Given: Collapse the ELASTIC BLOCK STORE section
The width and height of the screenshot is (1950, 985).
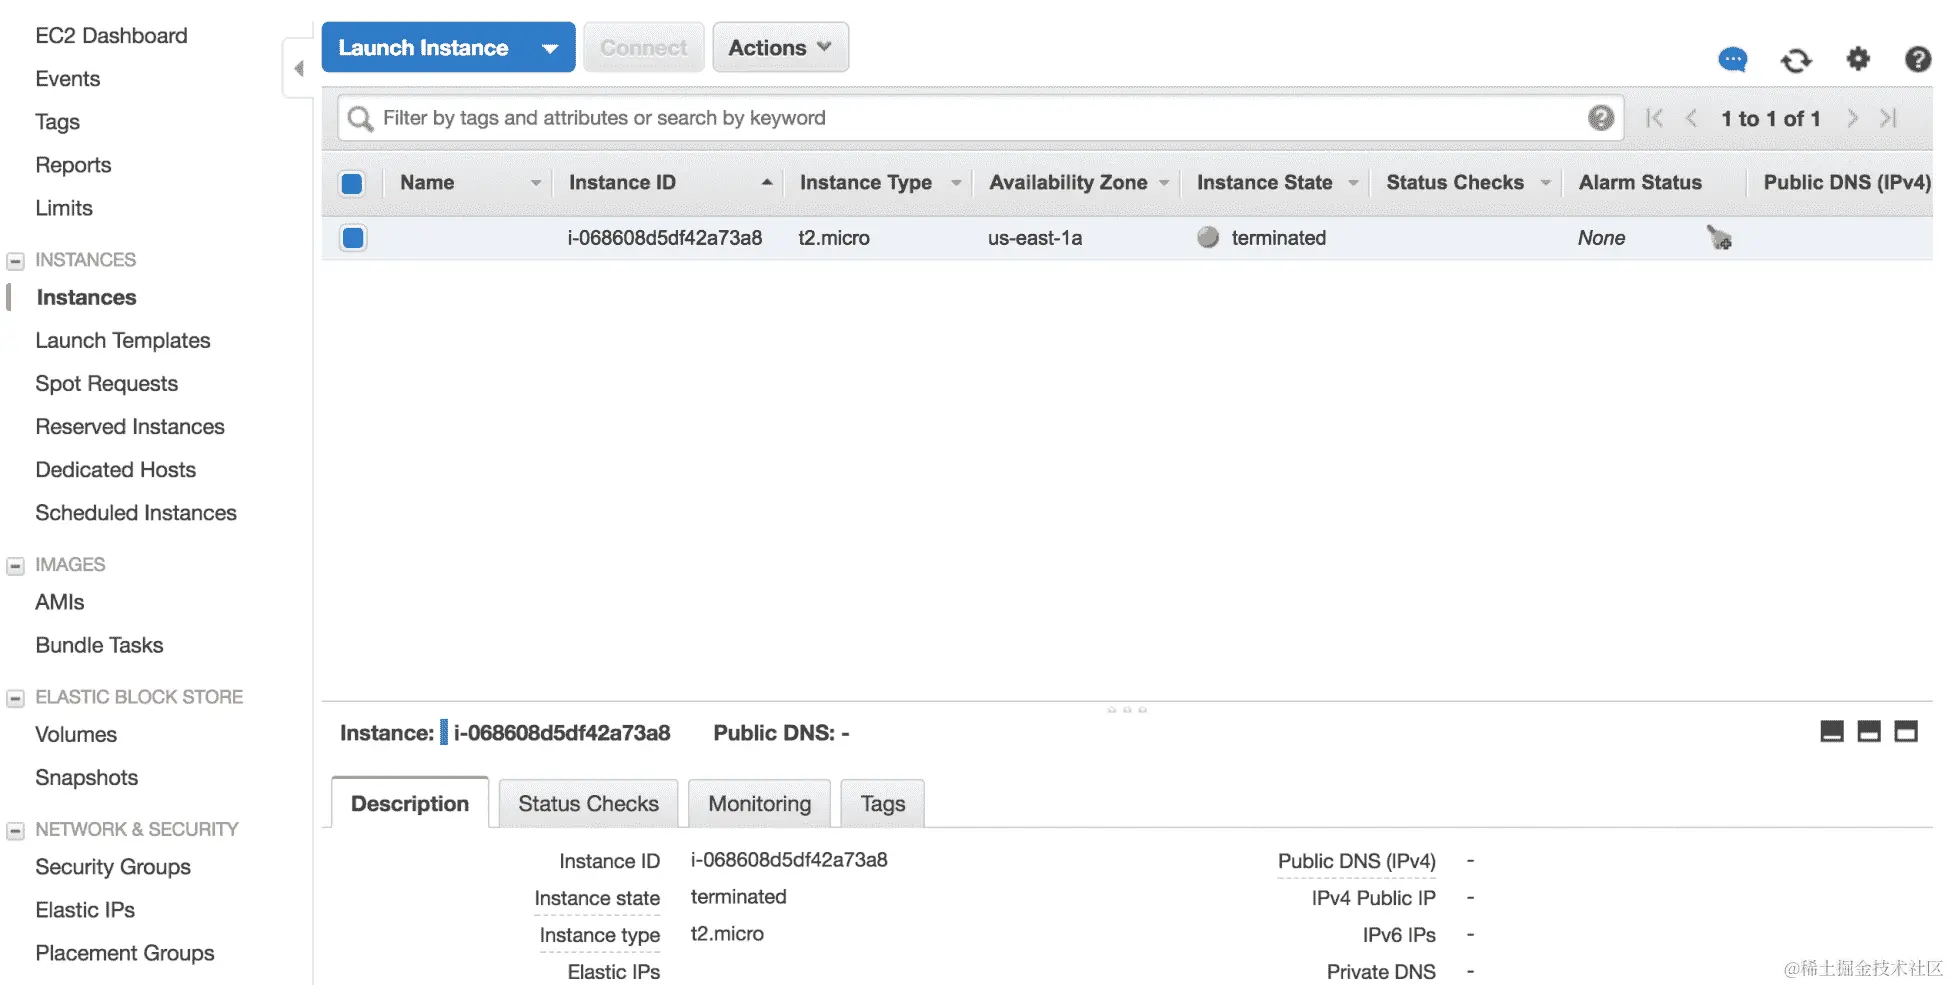Looking at the screenshot, I should pyautogui.click(x=15, y=698).
